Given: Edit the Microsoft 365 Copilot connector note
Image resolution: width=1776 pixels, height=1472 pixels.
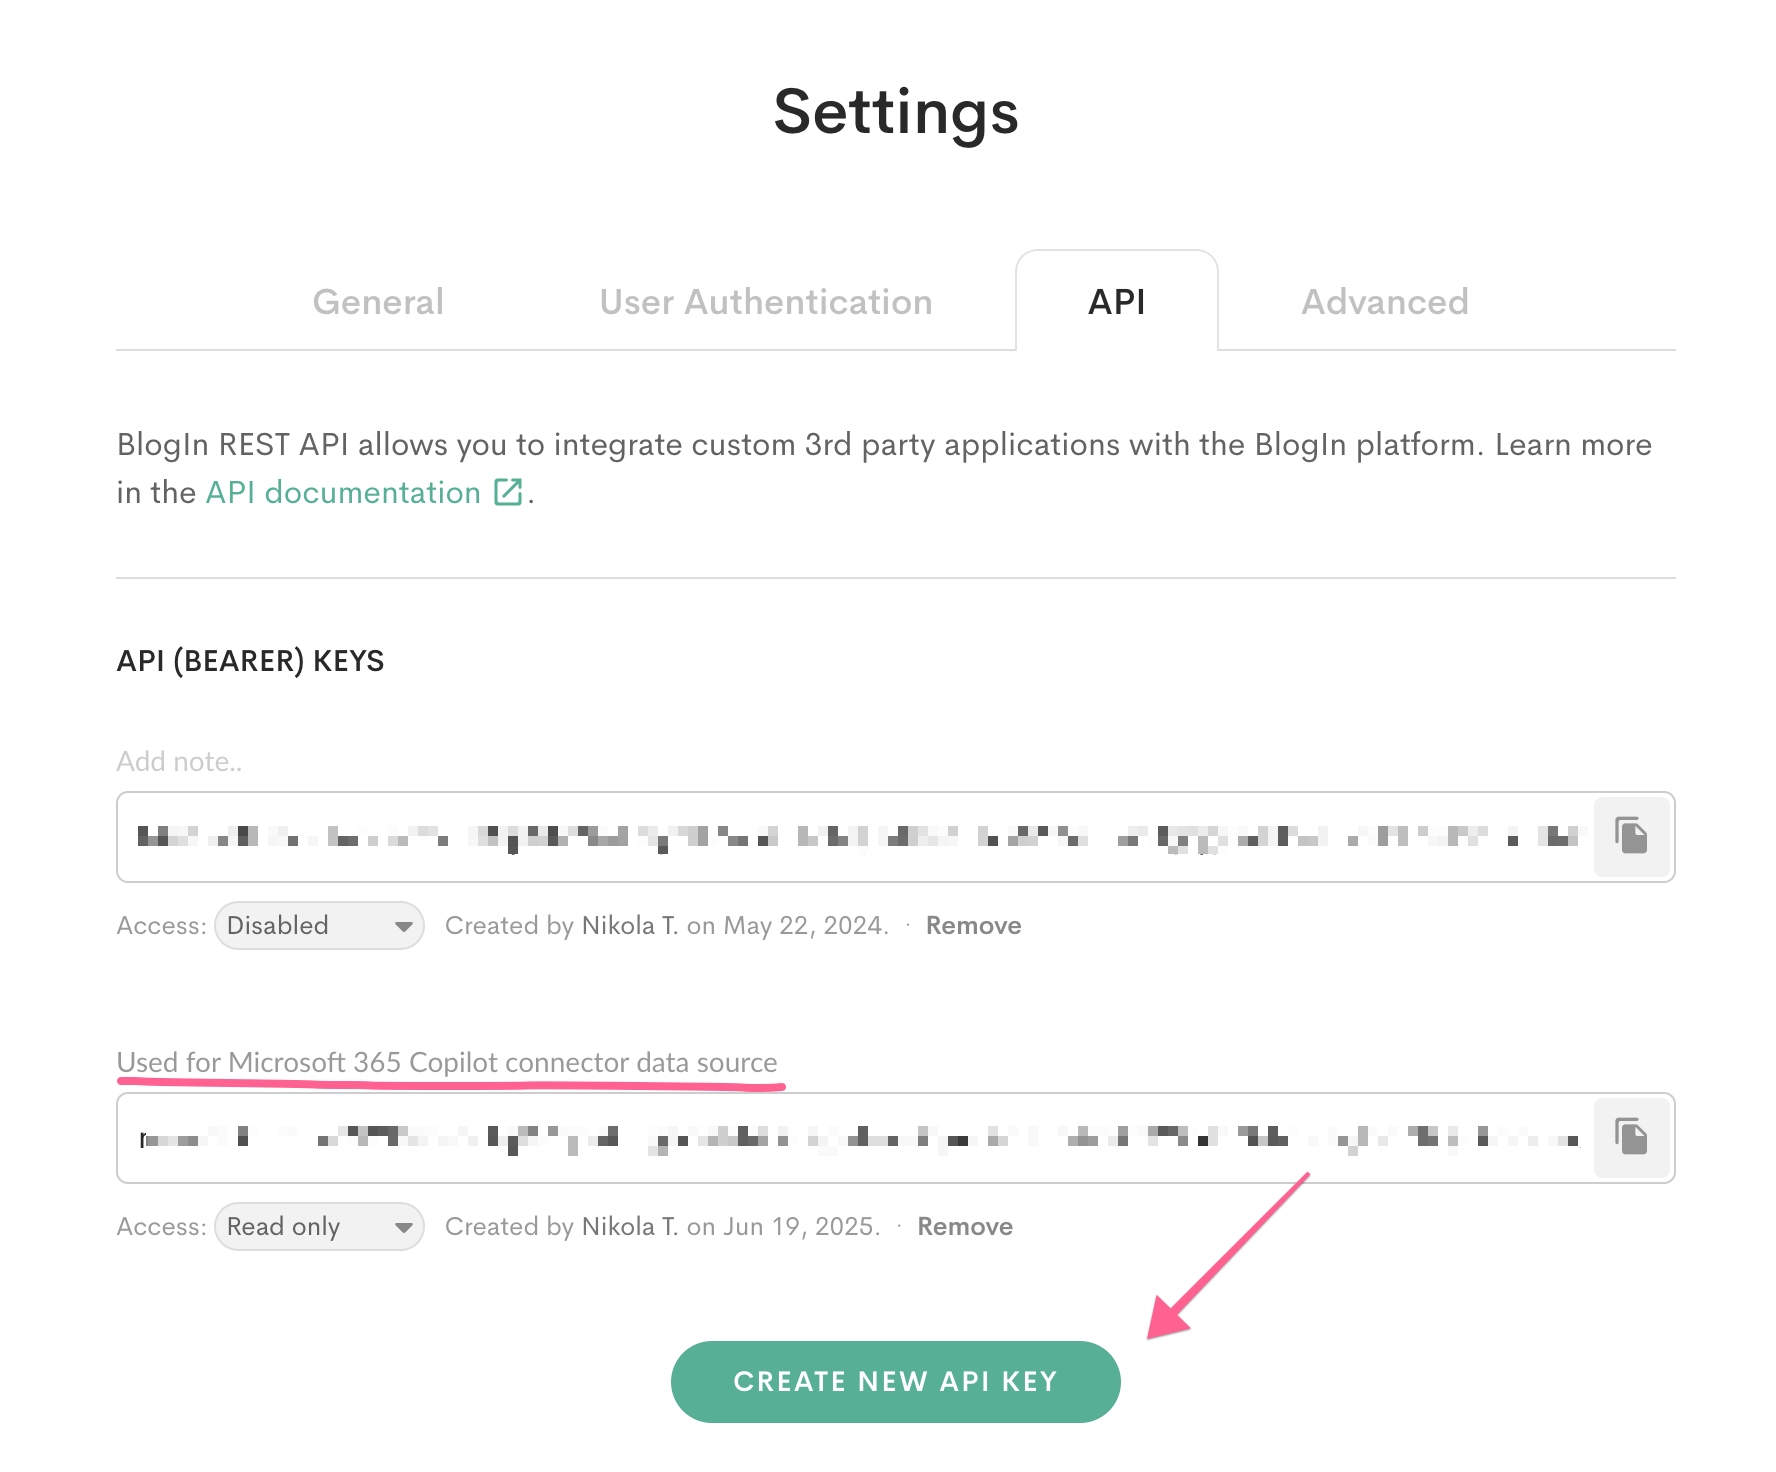Looking at the screenshot, I should 447,1063.
